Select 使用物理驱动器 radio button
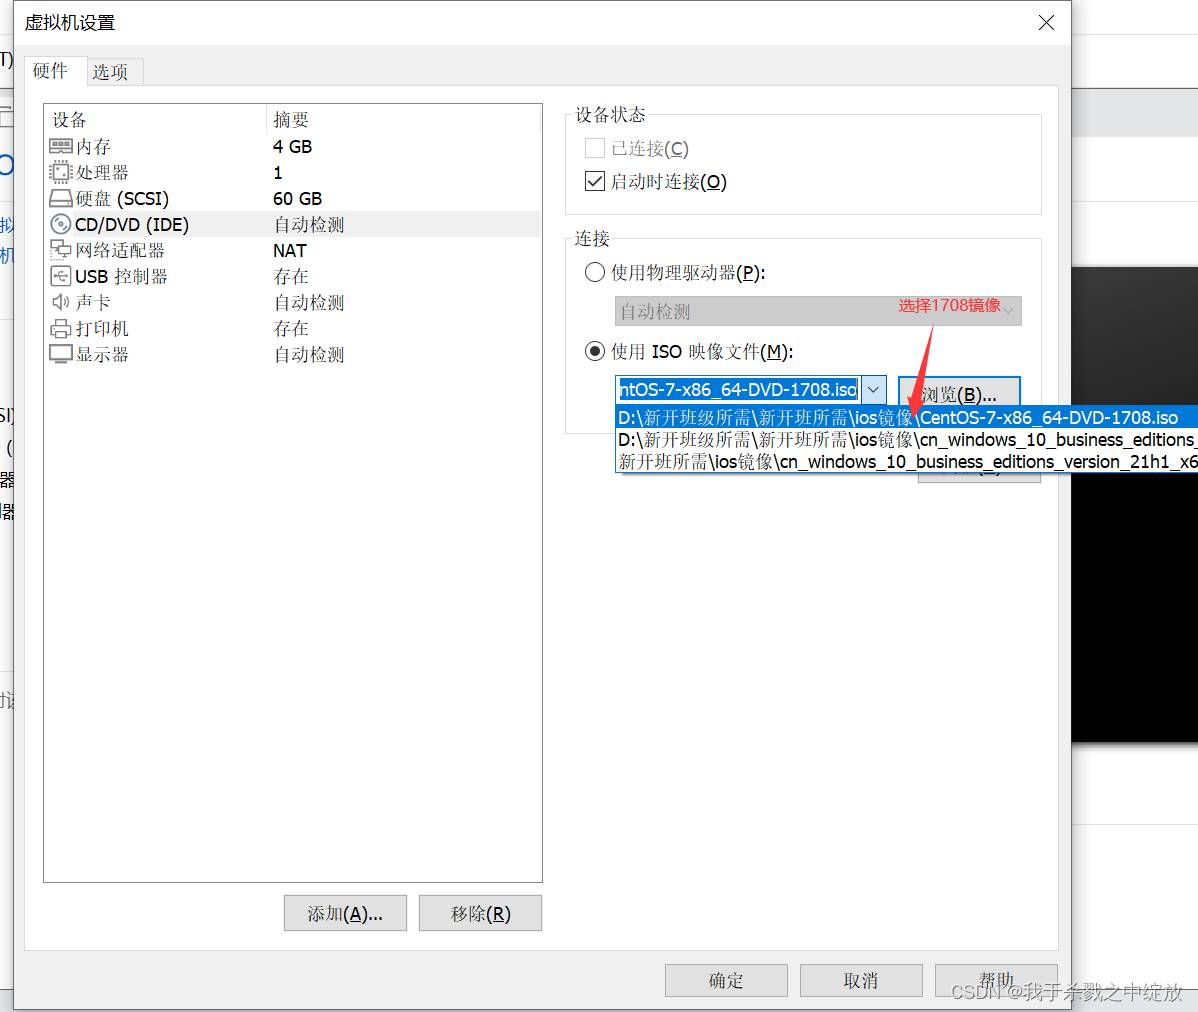1198x1012 pixels. pos(595,272)
